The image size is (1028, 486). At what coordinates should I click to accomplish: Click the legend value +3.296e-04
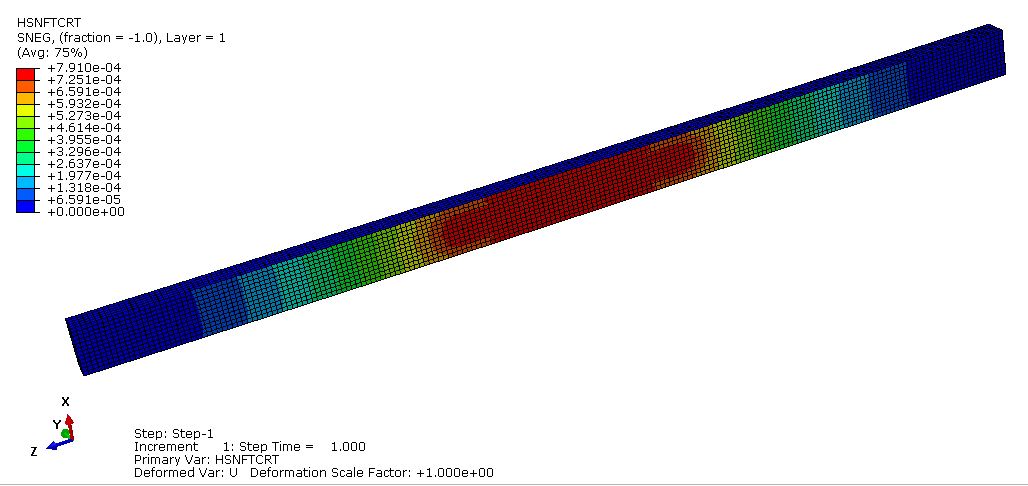(85, 152)
